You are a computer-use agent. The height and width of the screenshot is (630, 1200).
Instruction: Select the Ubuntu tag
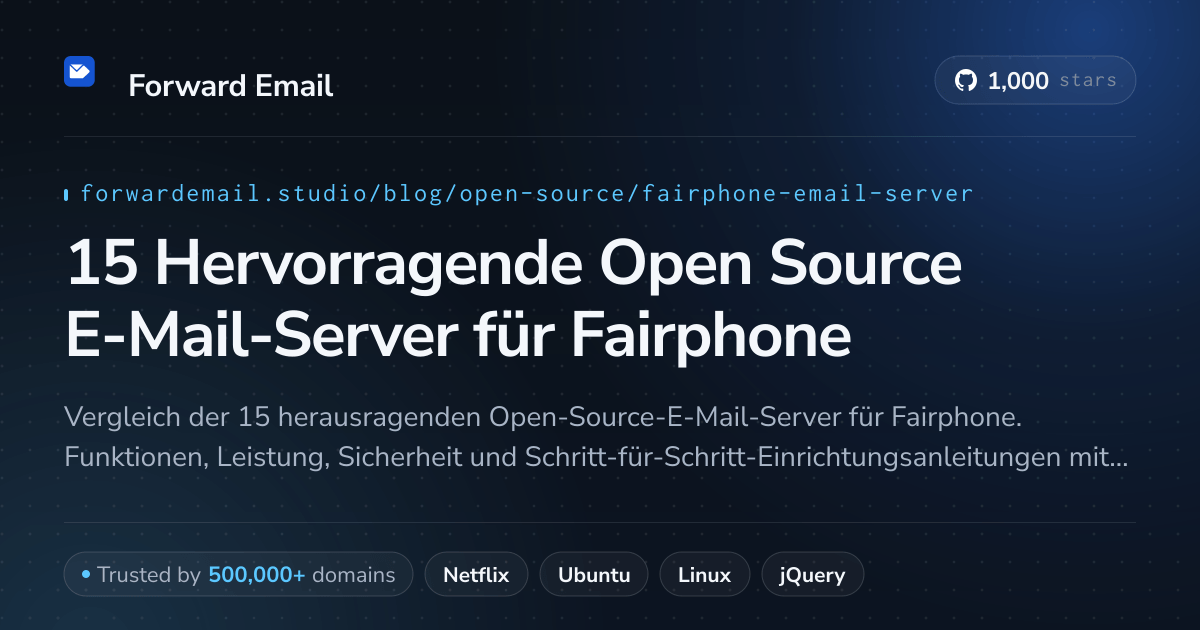tap(594, 575)
